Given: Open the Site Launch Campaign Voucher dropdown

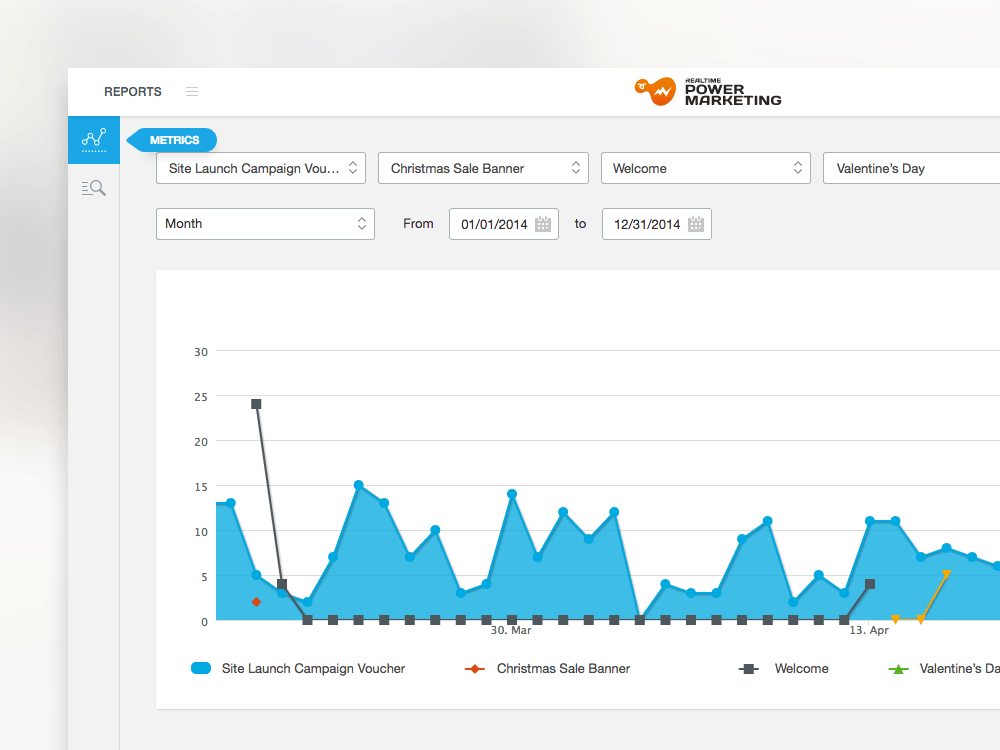Looking at the screenshot, I should click(261, 168).
